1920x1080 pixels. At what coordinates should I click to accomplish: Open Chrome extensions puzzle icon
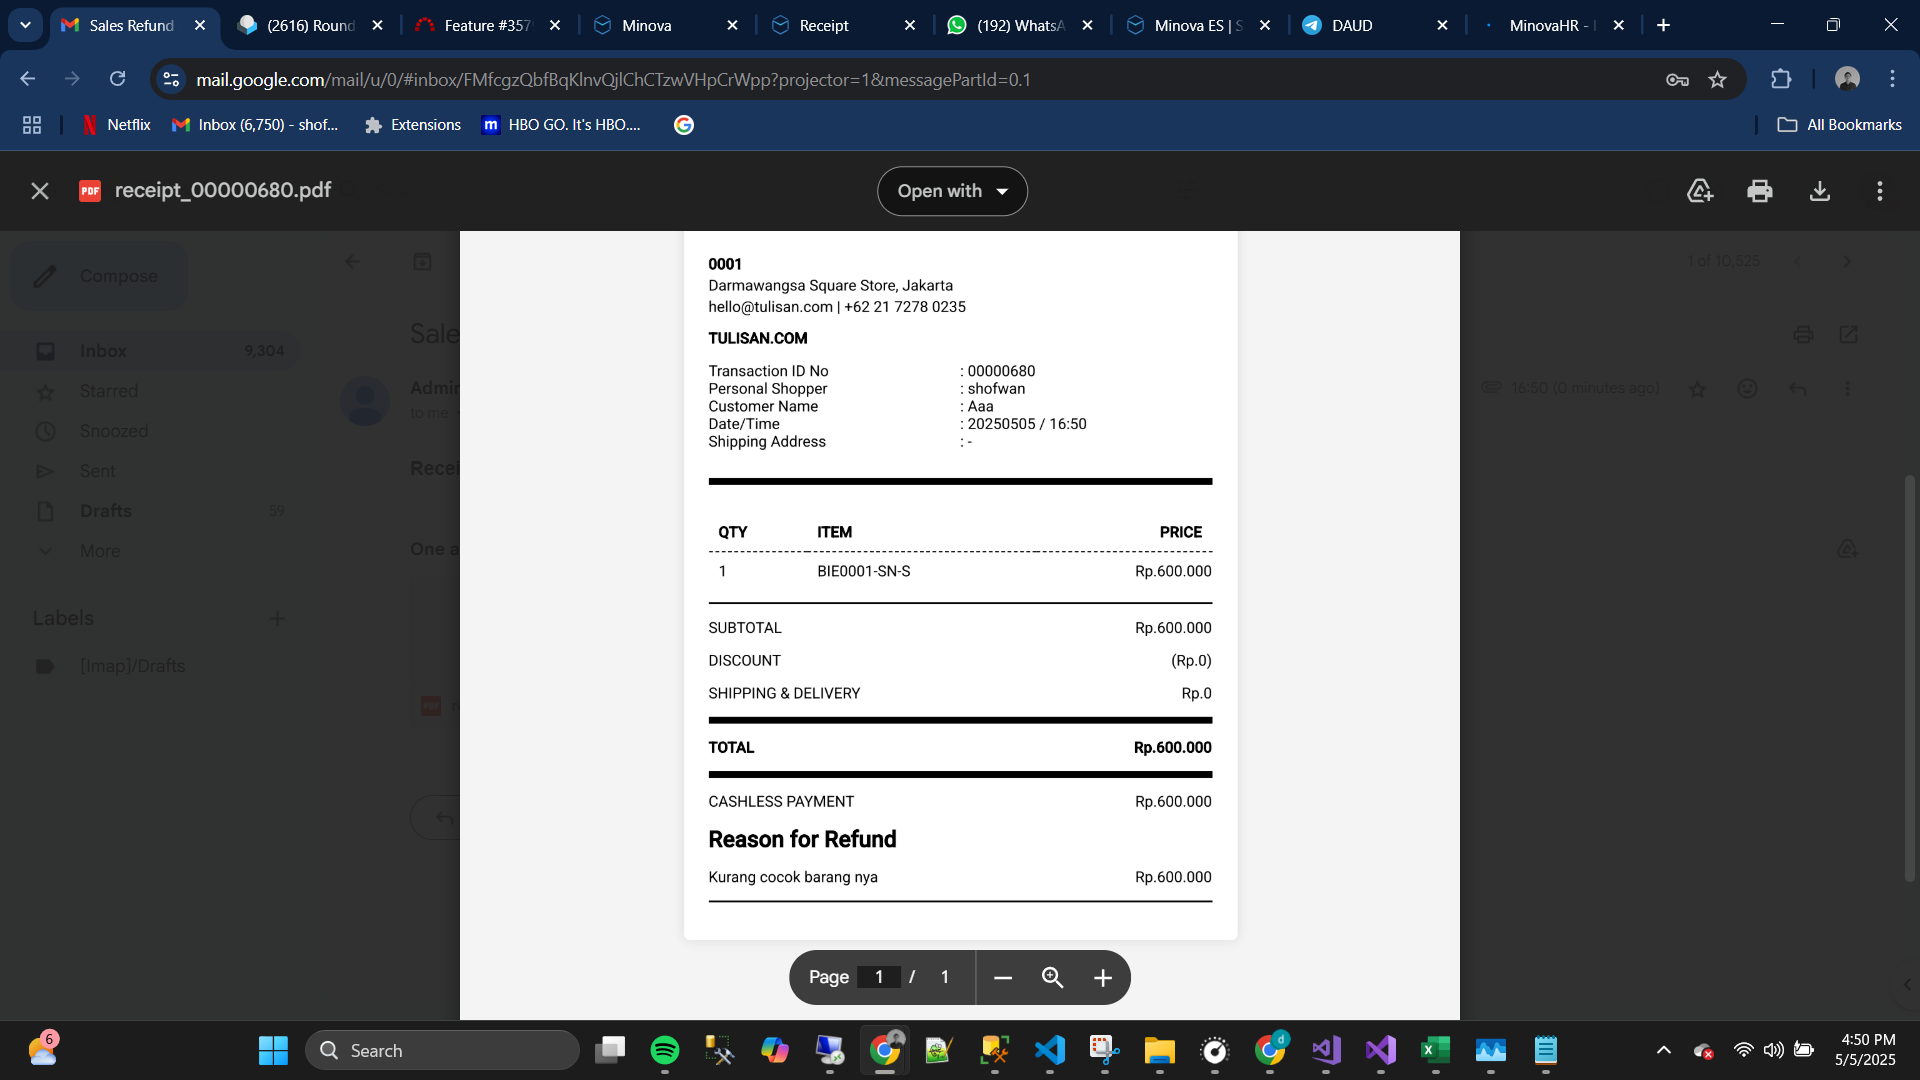pos(1781,79)
